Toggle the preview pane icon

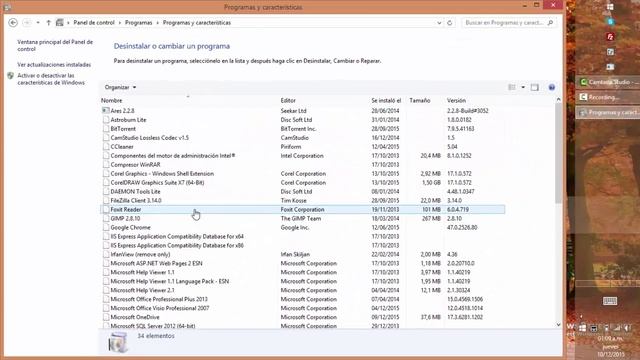click(535, 87)
